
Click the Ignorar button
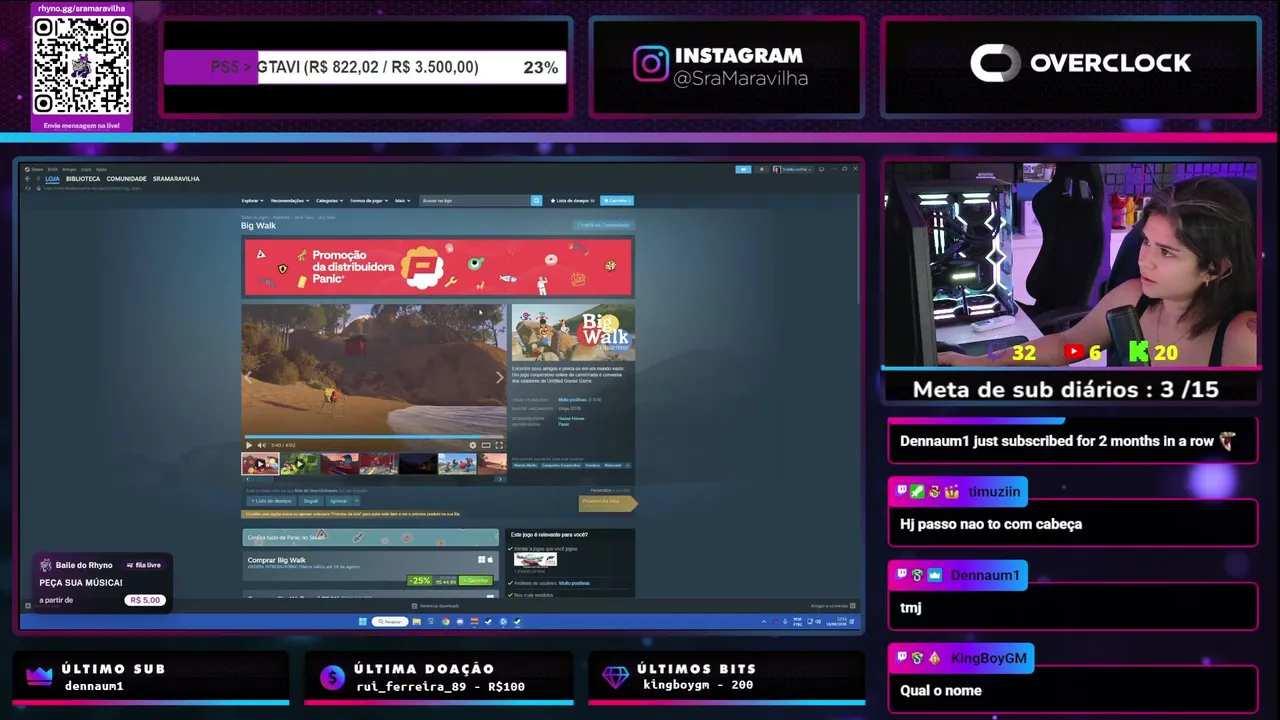pyautogui.click(x=338, y=501)
